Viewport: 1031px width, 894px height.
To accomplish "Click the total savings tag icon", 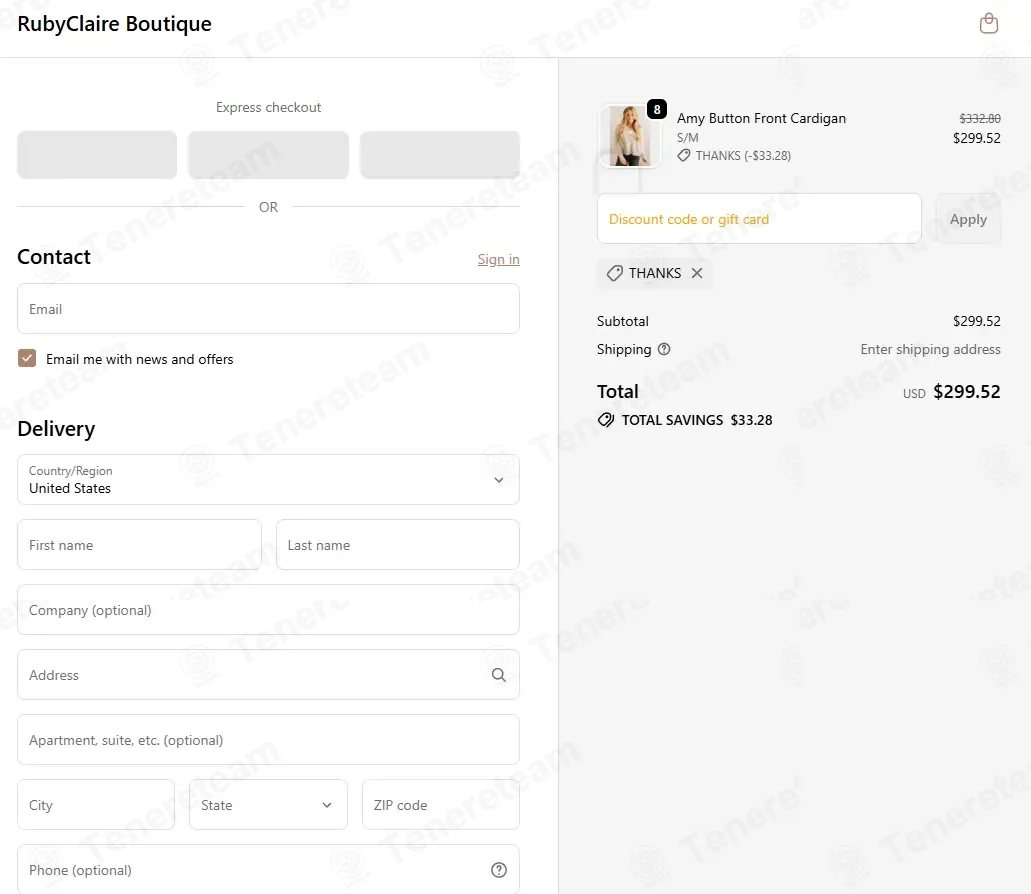I will (606, 420).
